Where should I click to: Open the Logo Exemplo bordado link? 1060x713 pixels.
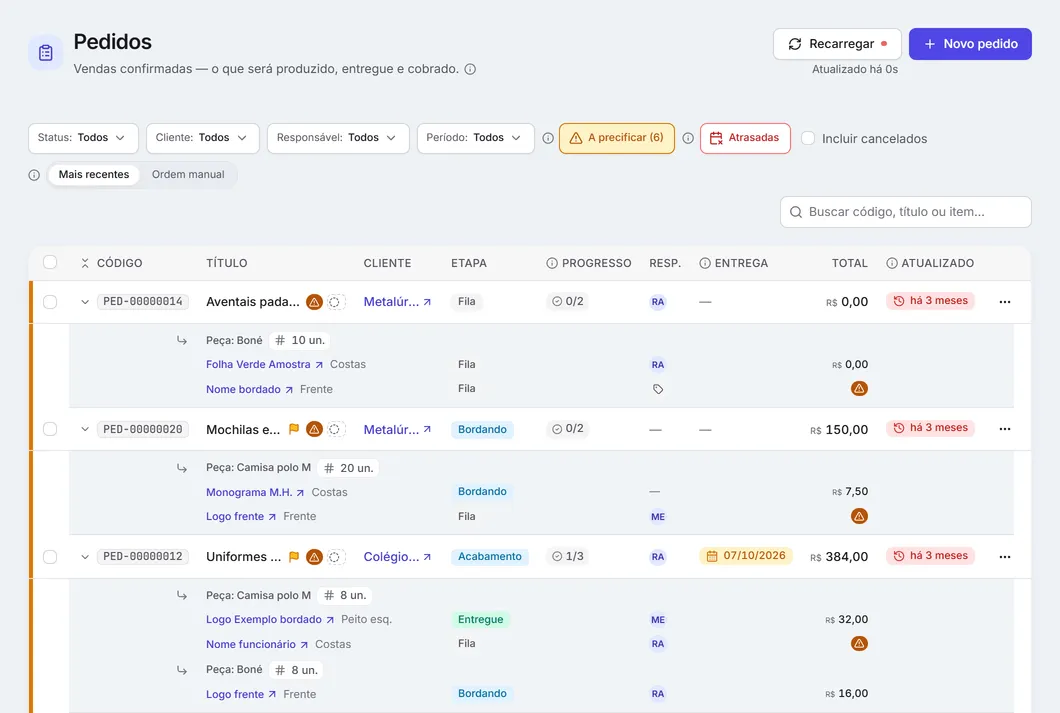tap(270, 620)
